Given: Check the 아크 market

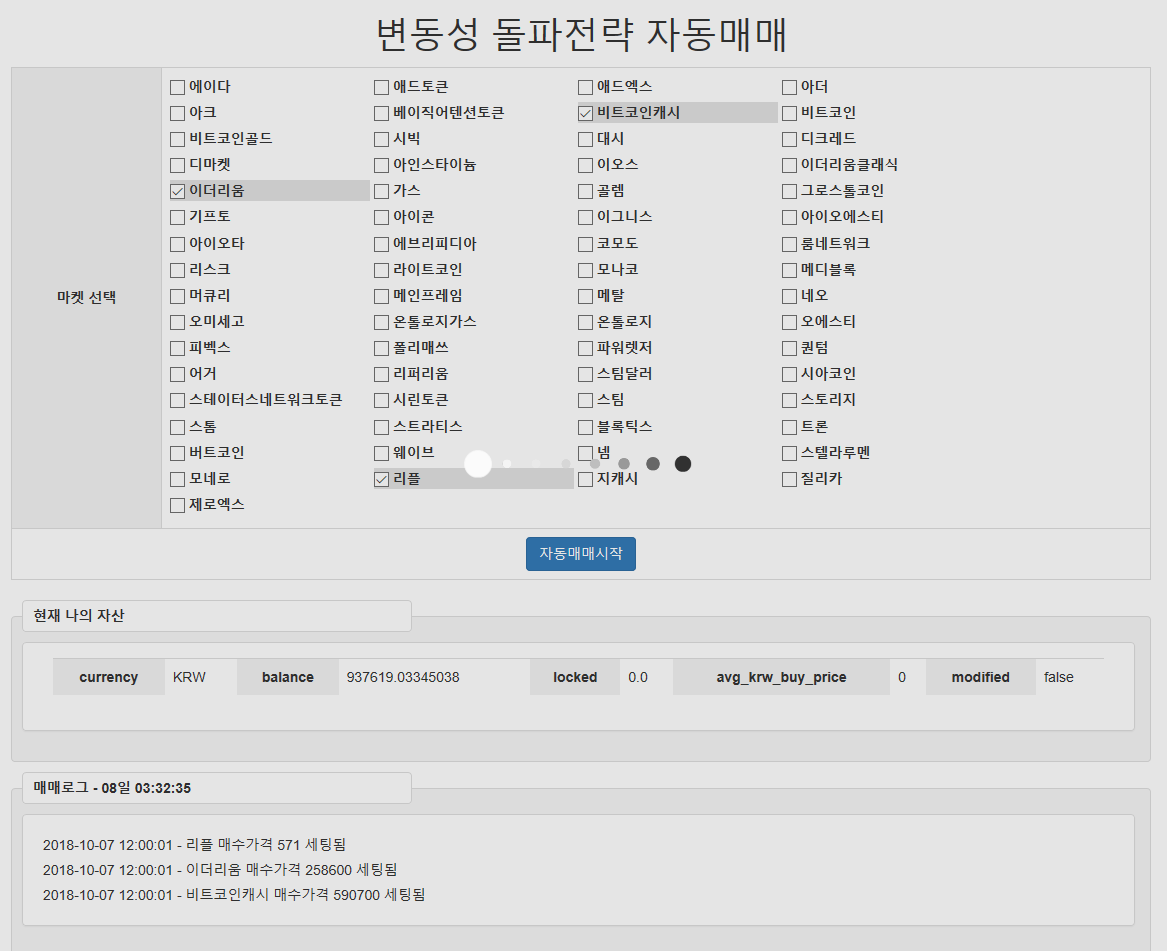Looking at the screenshot, I should click(x=177, y=113).
